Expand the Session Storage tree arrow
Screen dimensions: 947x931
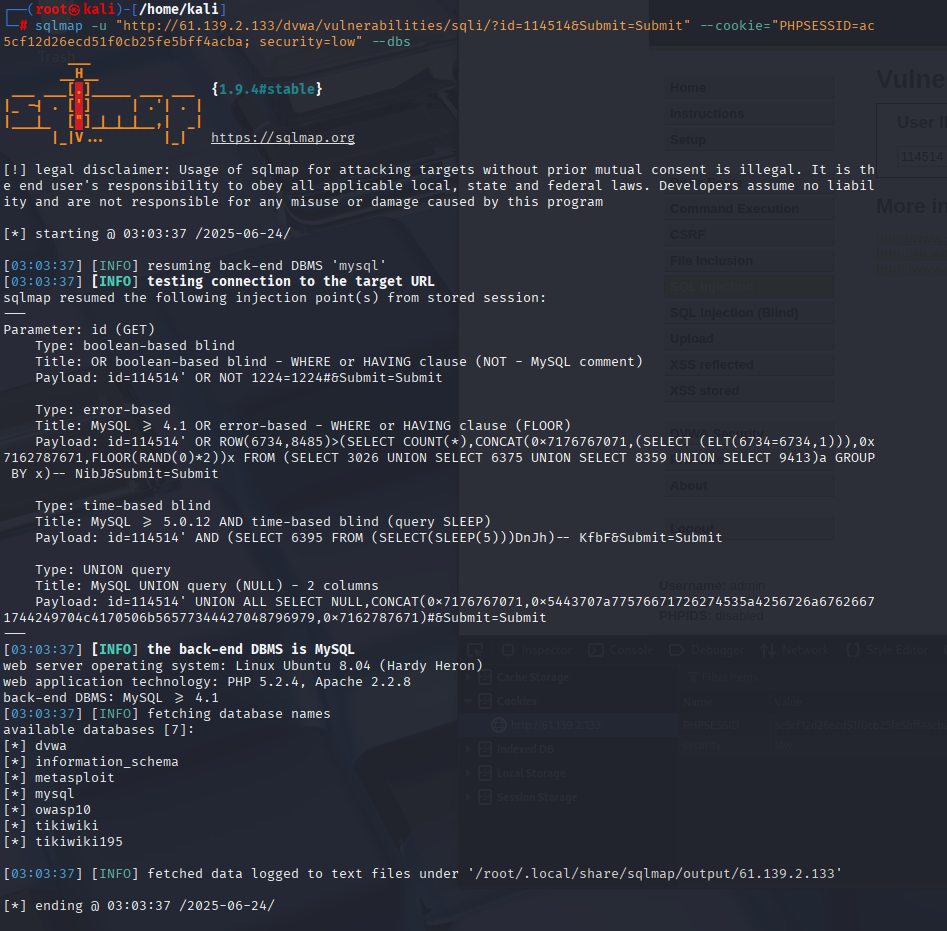click(469, 797)
